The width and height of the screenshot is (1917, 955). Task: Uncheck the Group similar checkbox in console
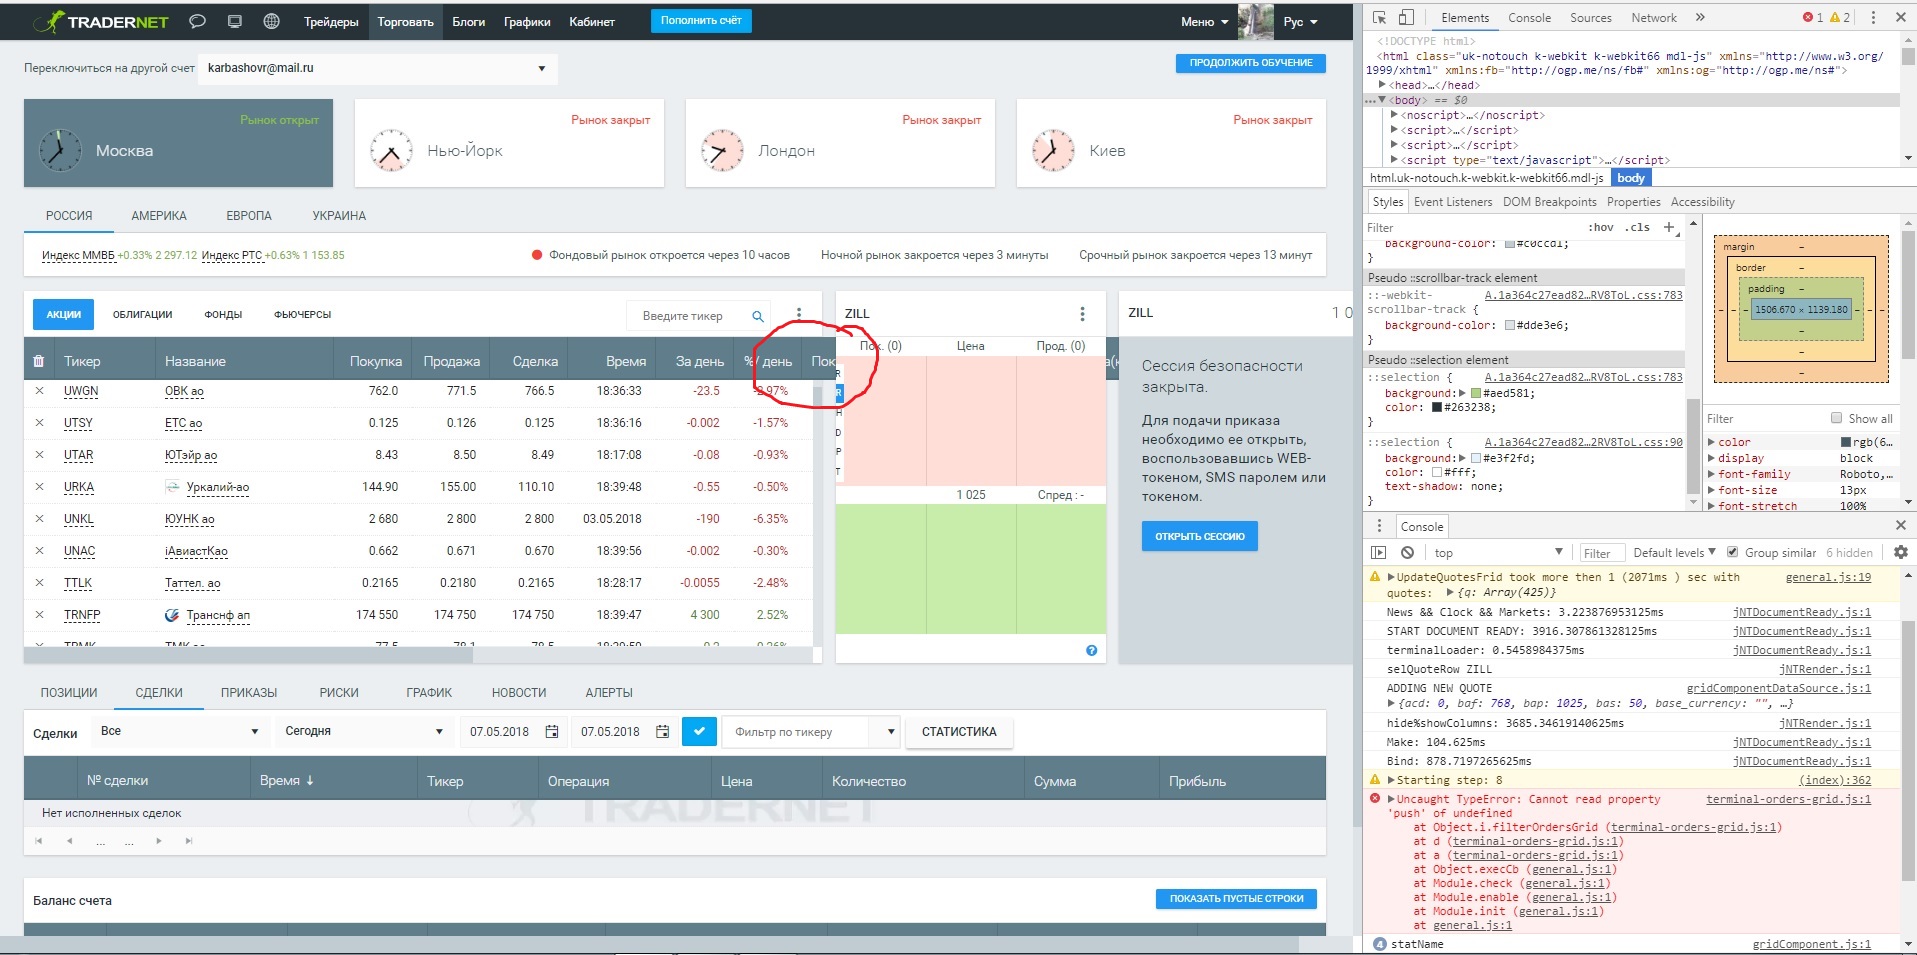point(1733,552)
